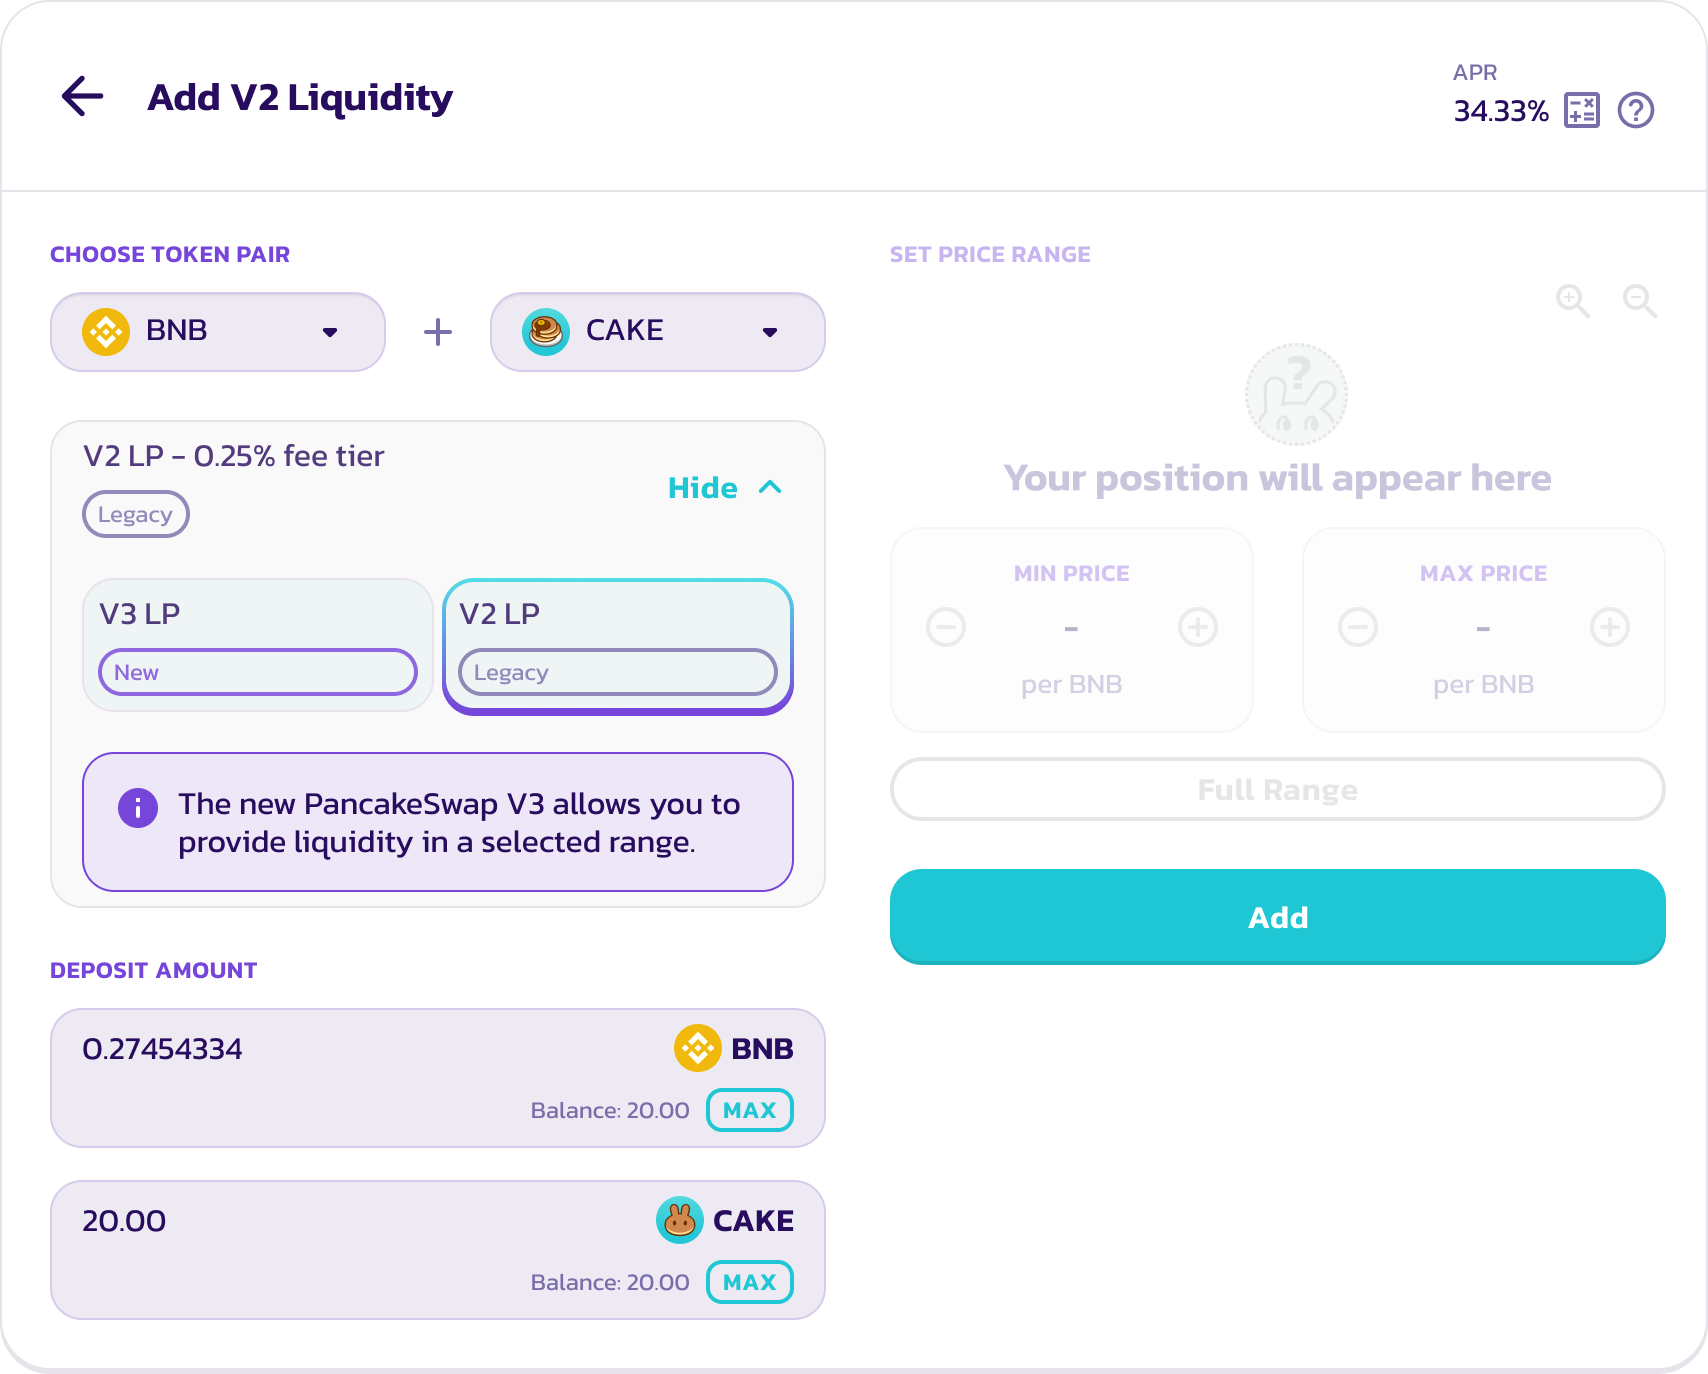This screenshot has width=1708, height=1374.
Task: Select the V3 LP option card
Action: (257, 644)
